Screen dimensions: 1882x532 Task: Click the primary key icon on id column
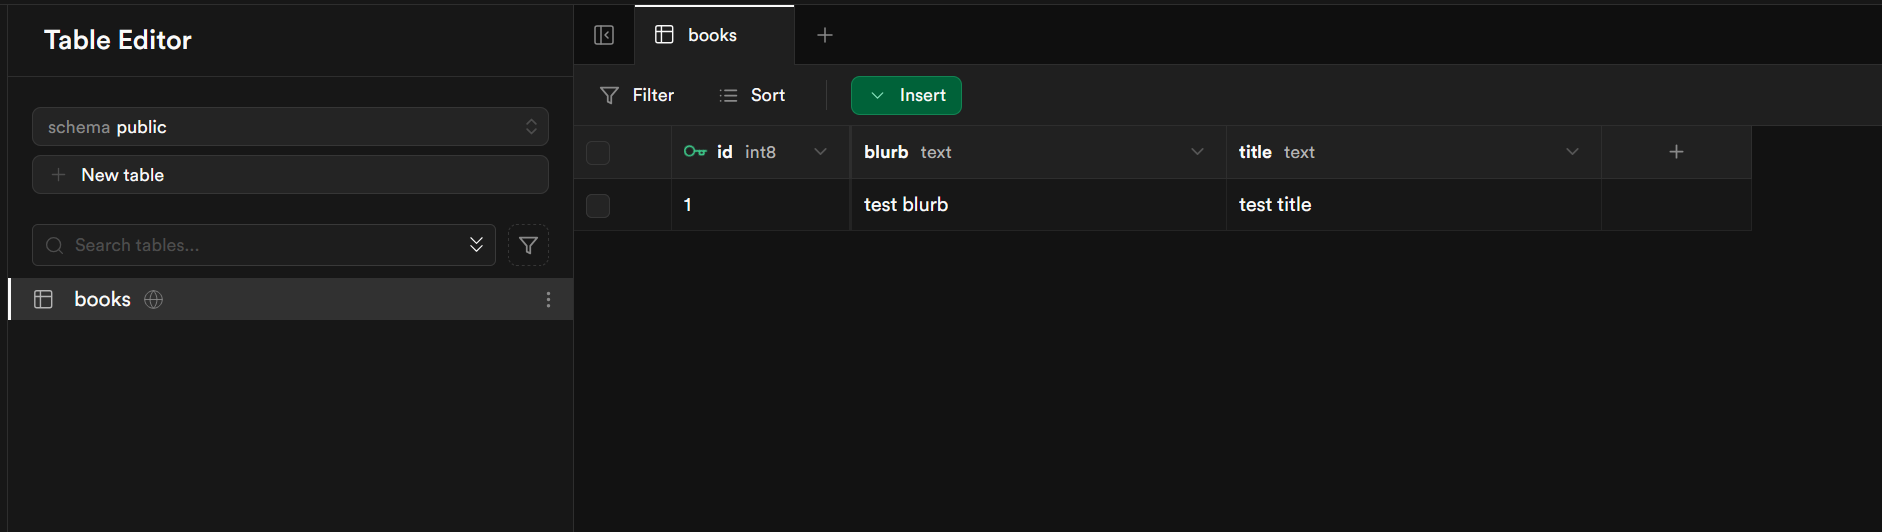695,152
